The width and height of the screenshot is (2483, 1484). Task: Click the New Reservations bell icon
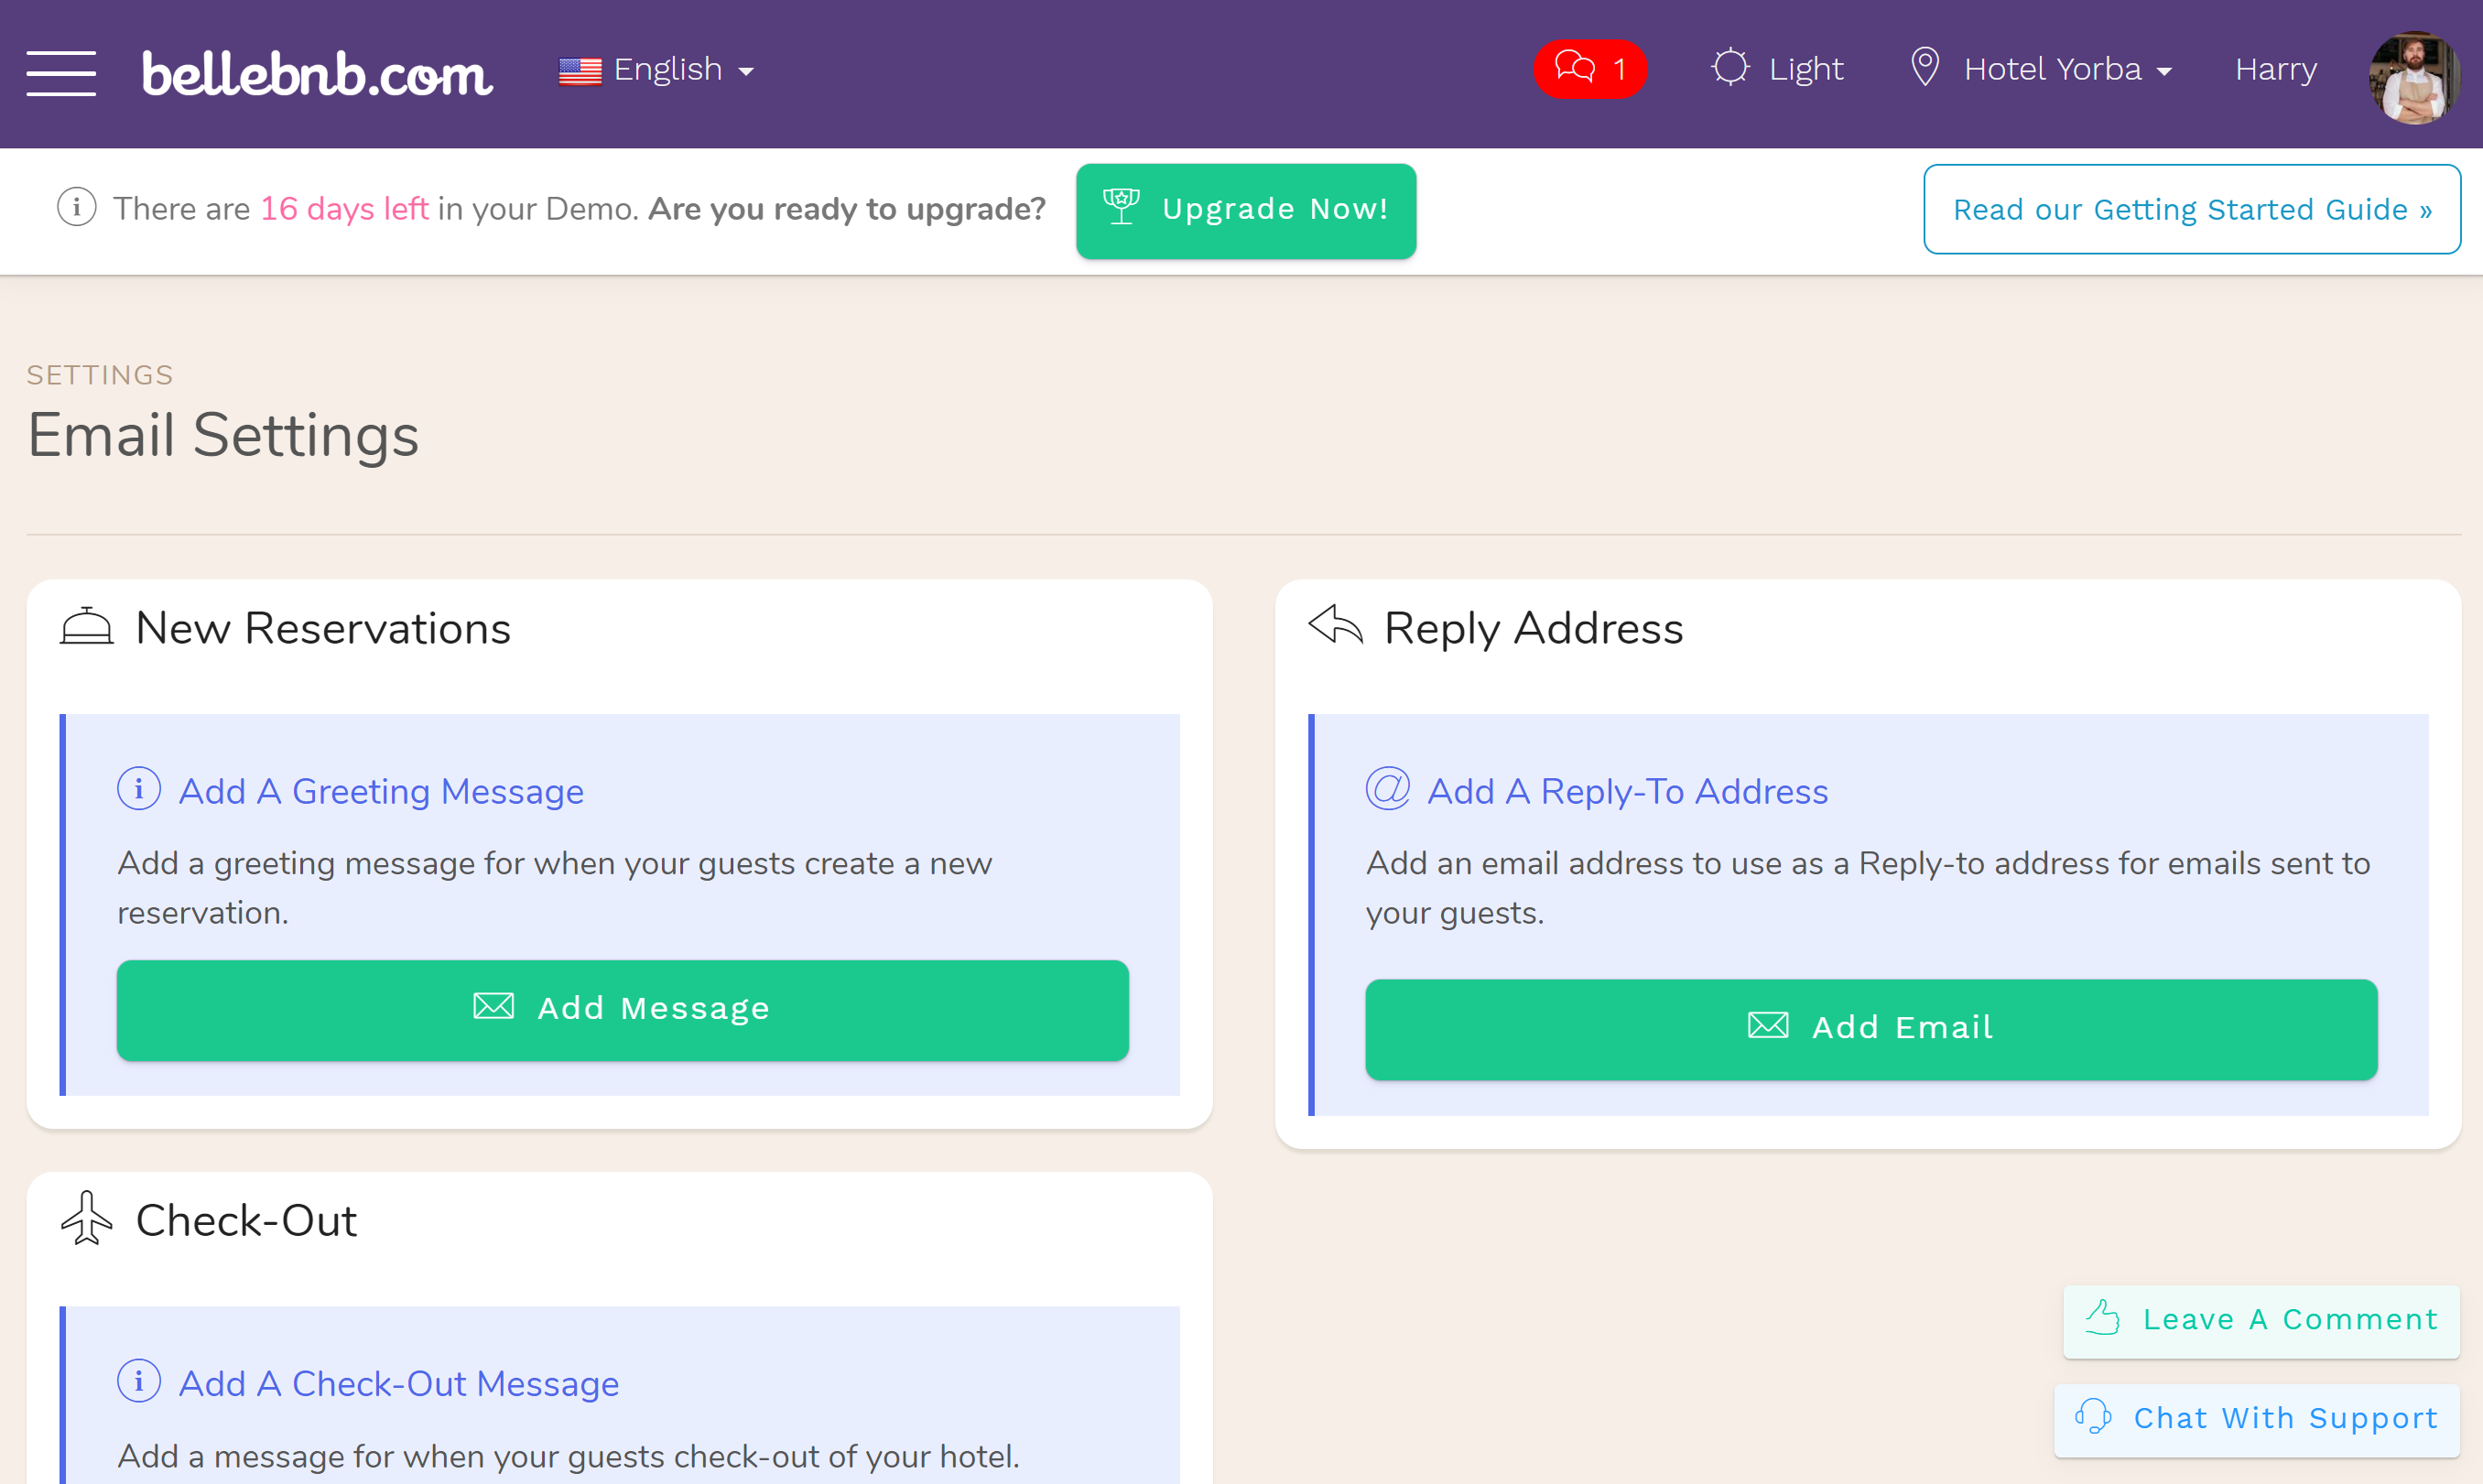click(87, 627)
